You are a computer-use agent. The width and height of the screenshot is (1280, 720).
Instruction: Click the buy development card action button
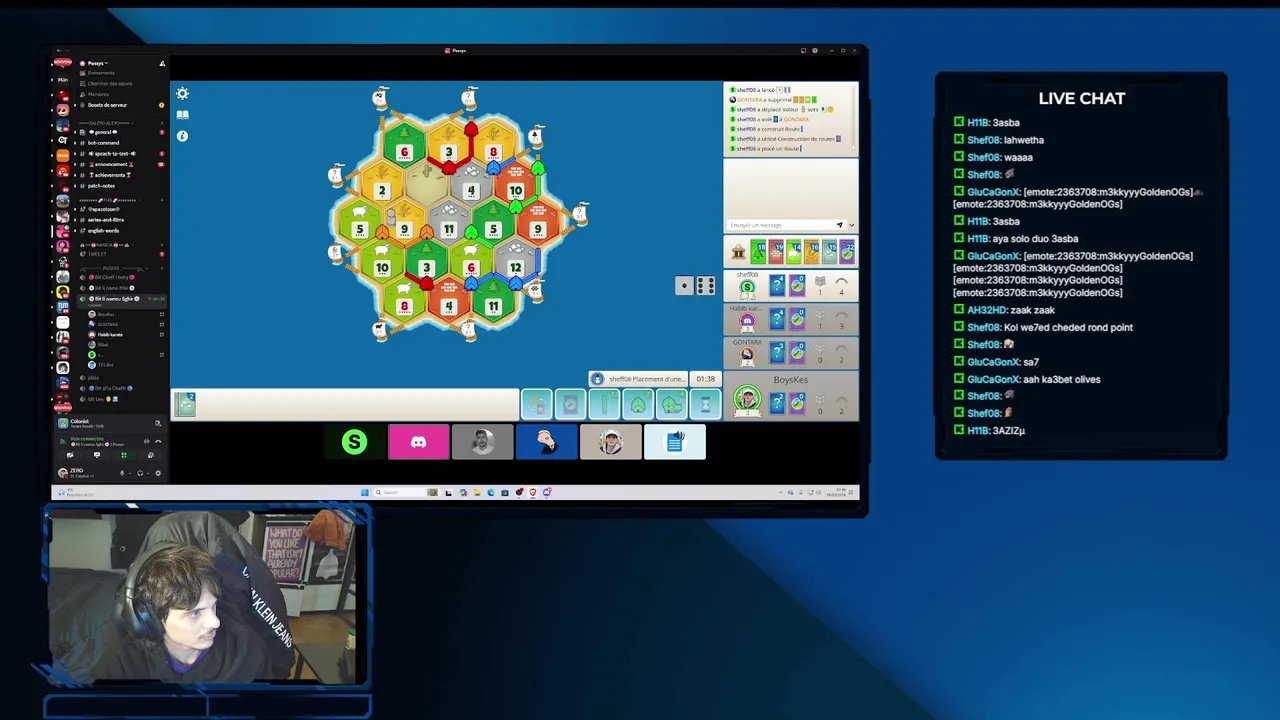click(570, 404)
